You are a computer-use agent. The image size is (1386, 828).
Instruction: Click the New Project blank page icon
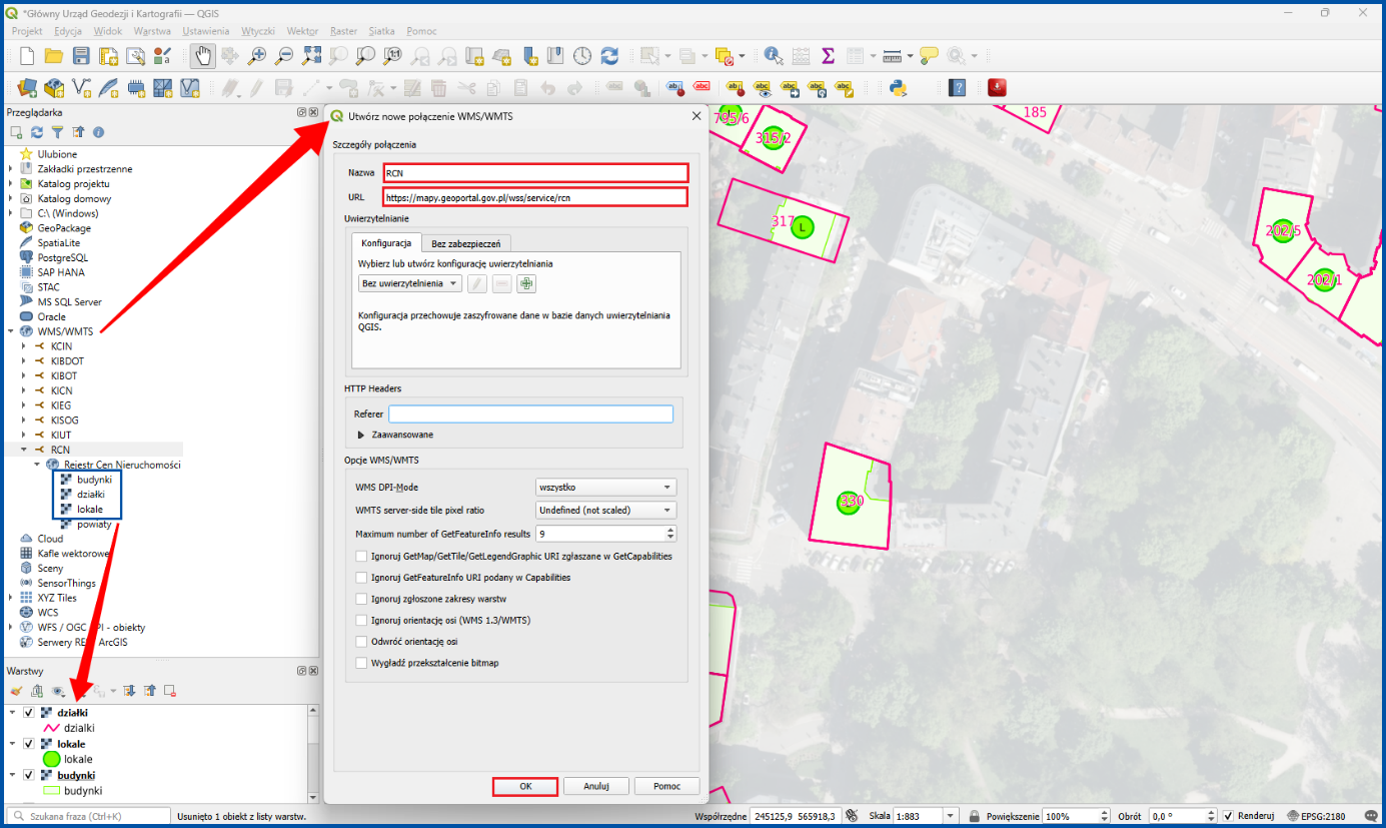27,56
